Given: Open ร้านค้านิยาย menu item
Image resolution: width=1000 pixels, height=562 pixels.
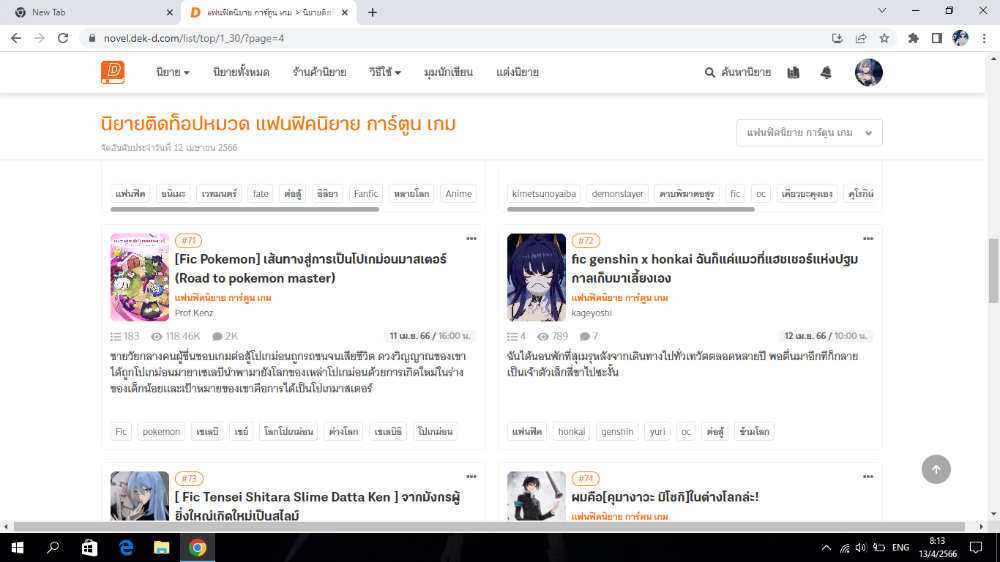Looking at the screenshot, I should 320,72.
